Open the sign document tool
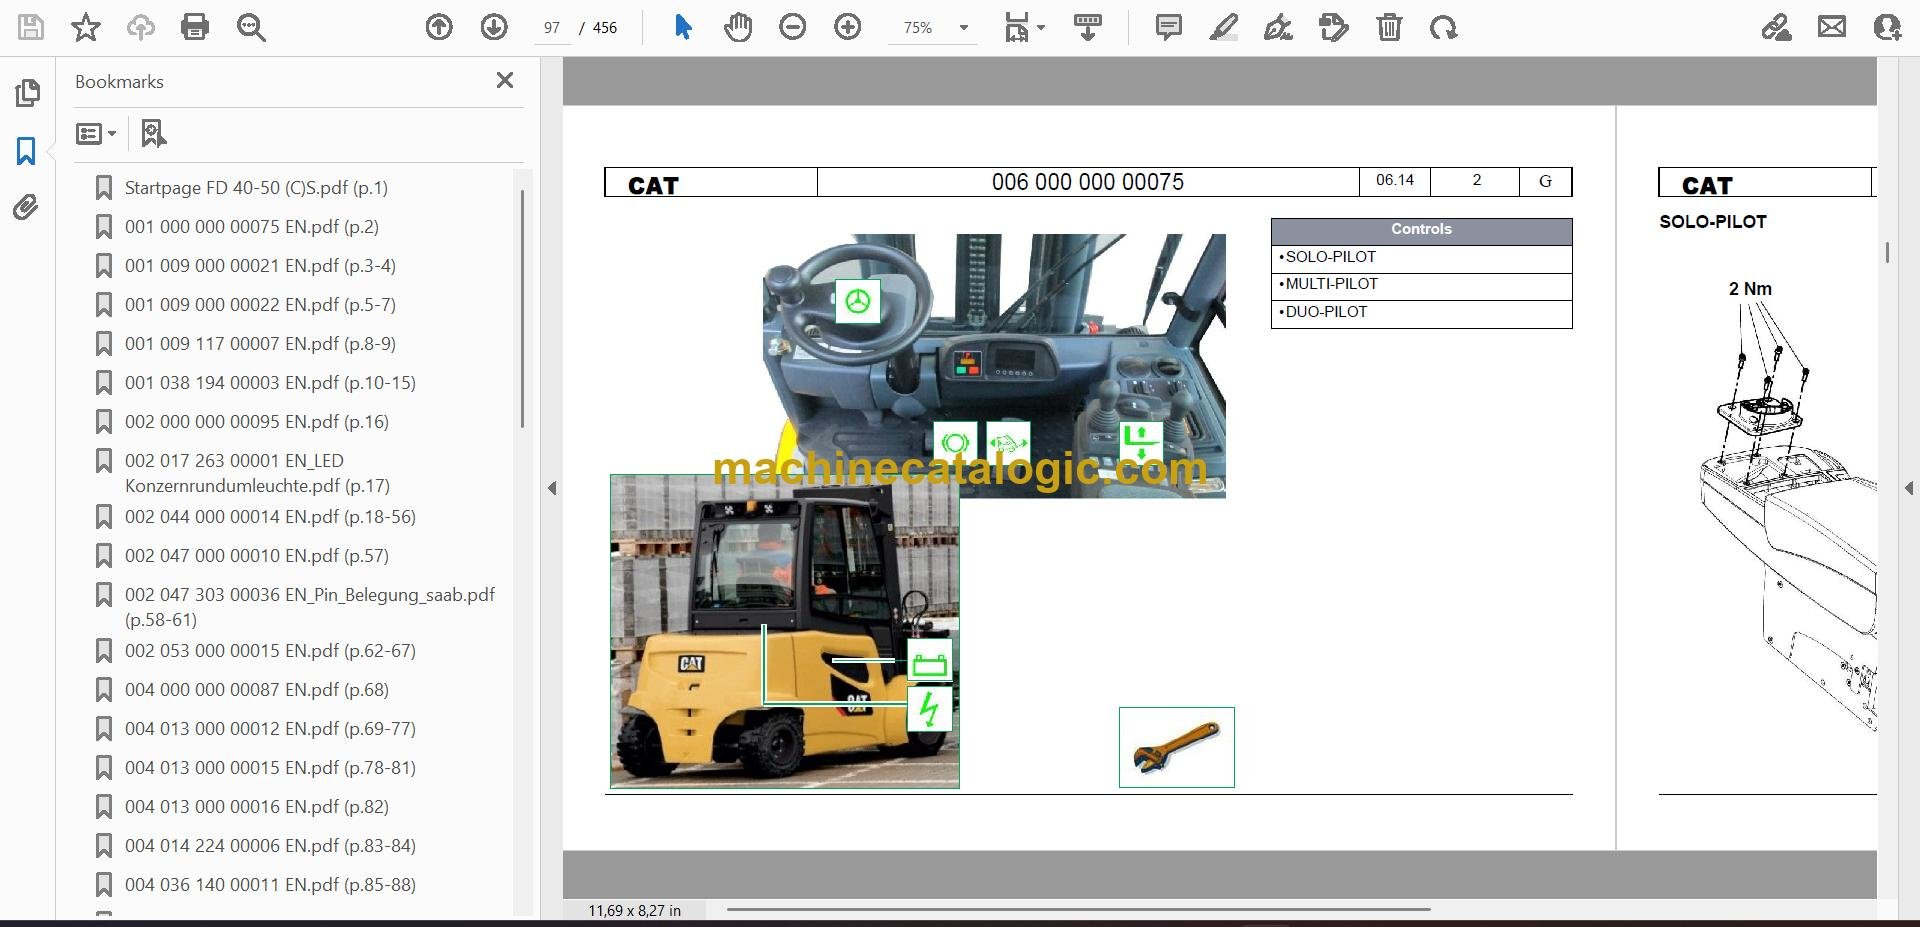The height and width of the screenshot is (927, 1920). click(1278, 27)
